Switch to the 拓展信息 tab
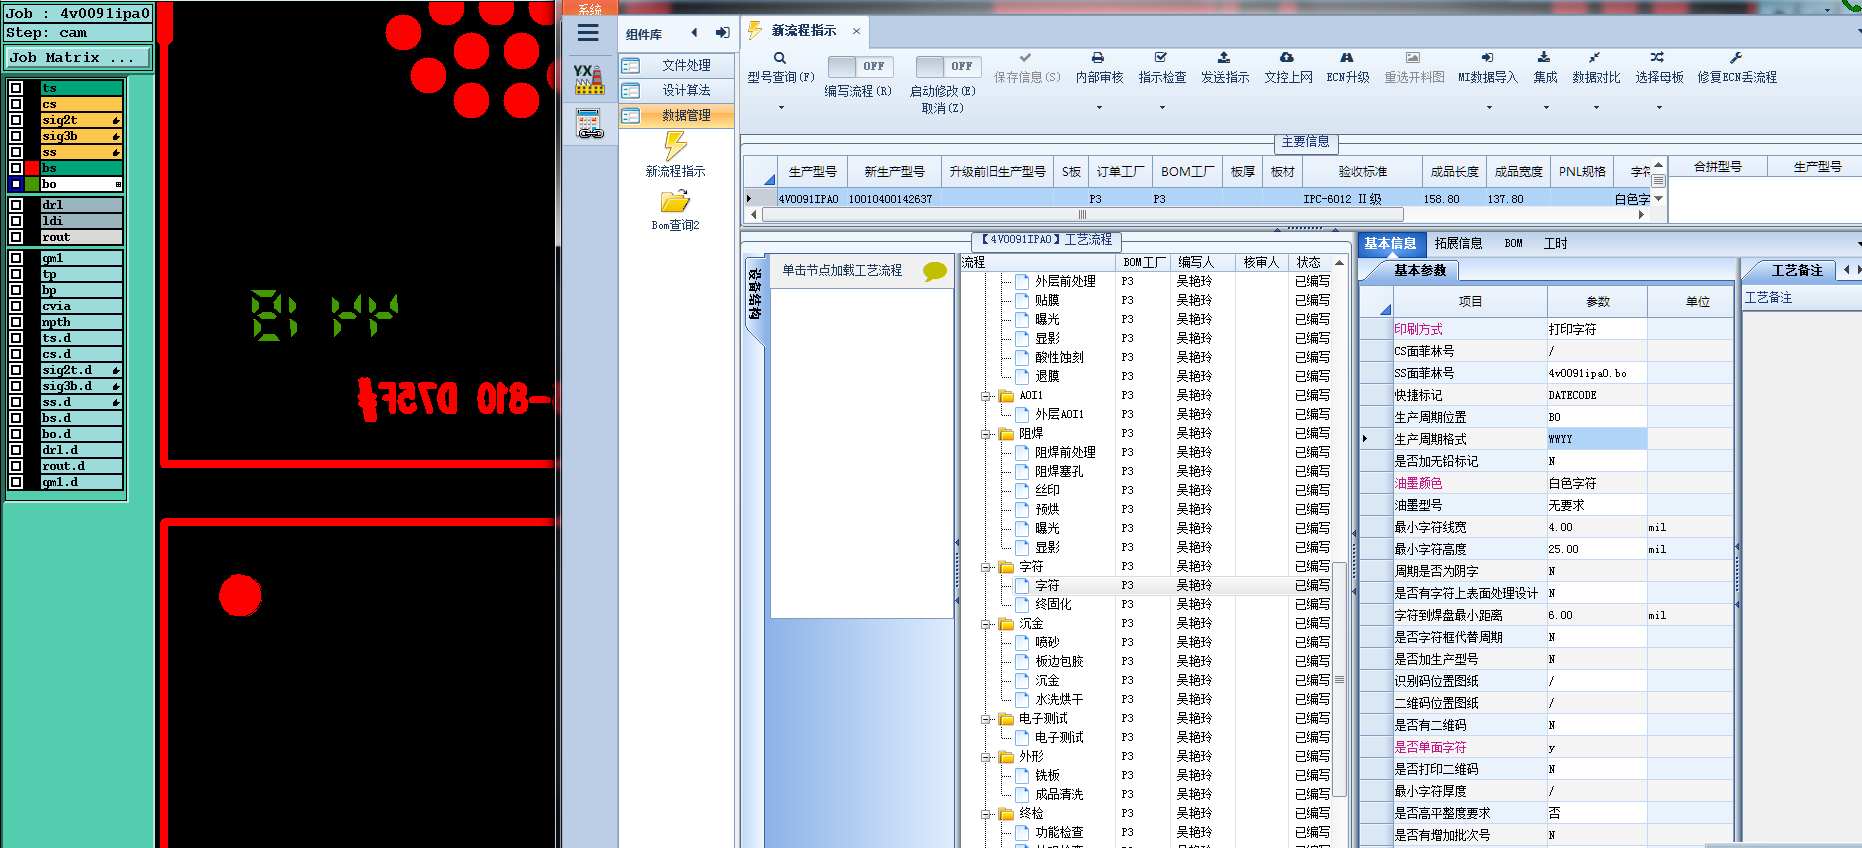 1458,243
